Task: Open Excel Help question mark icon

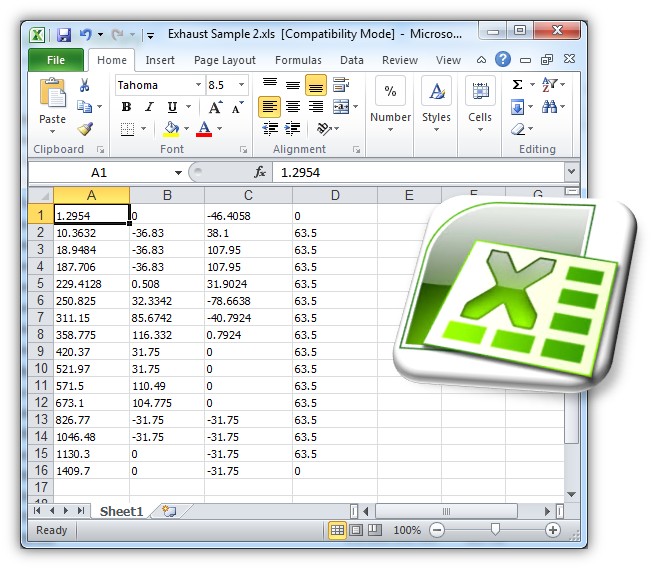Action: [x=504, y=60]
